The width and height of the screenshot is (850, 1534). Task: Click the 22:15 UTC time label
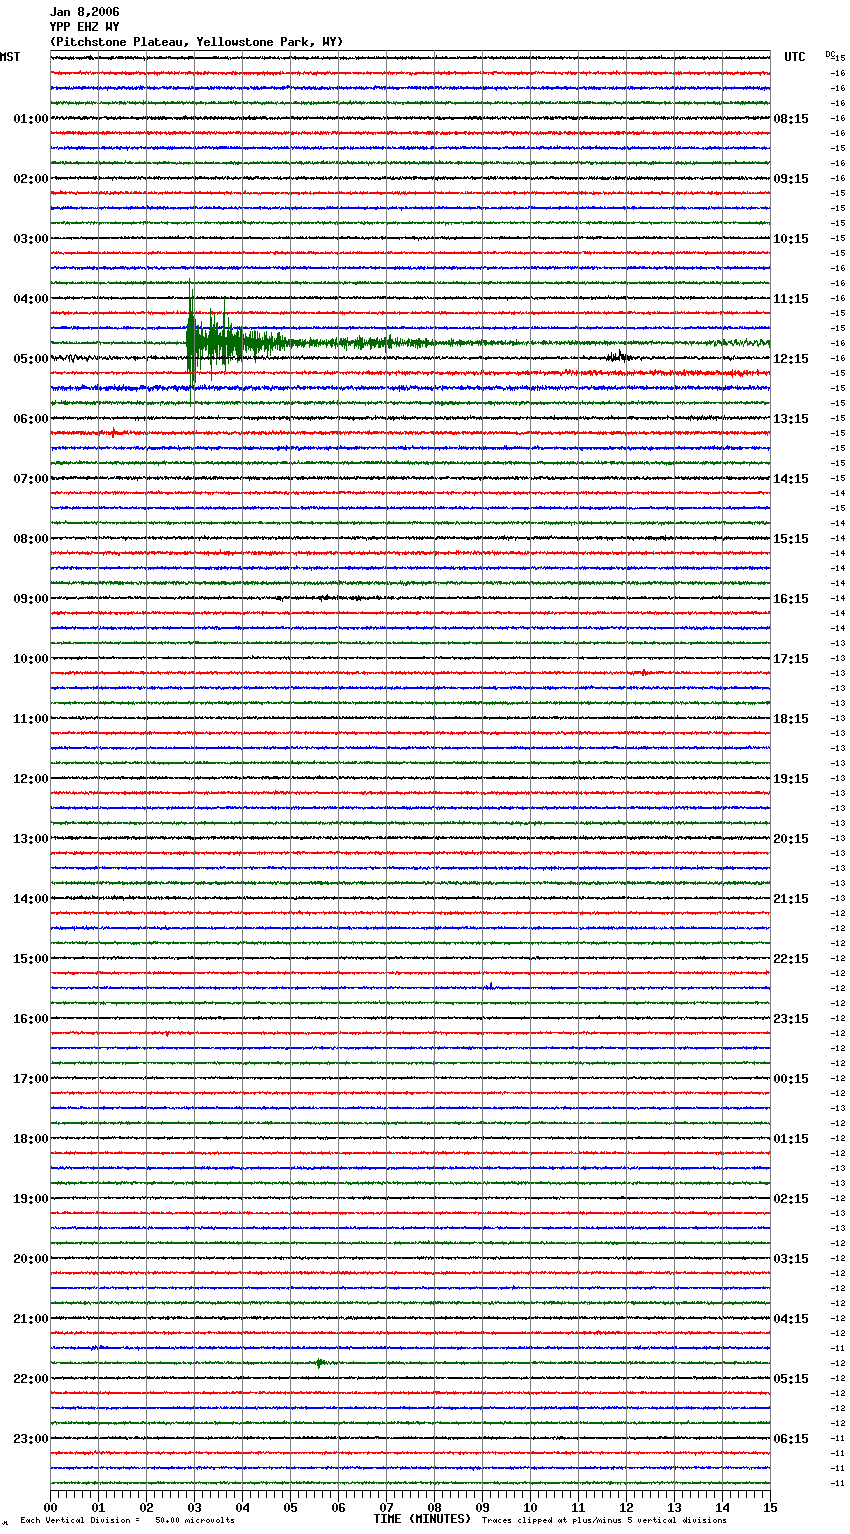pos(791,959)
